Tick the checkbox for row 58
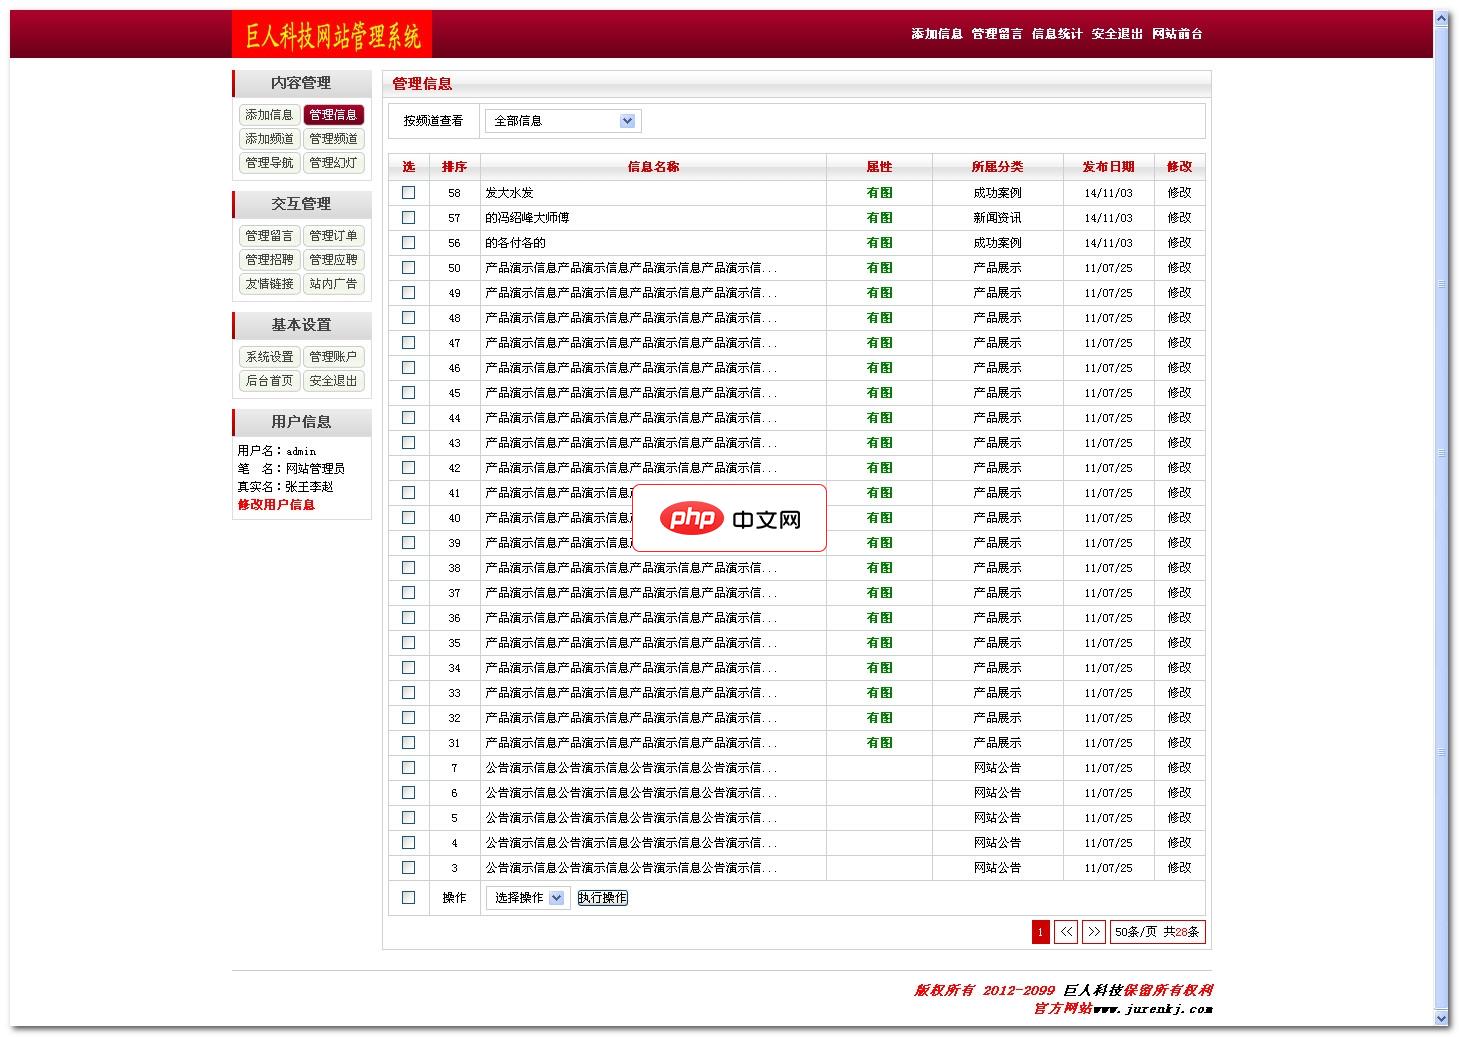 [408, 192]
